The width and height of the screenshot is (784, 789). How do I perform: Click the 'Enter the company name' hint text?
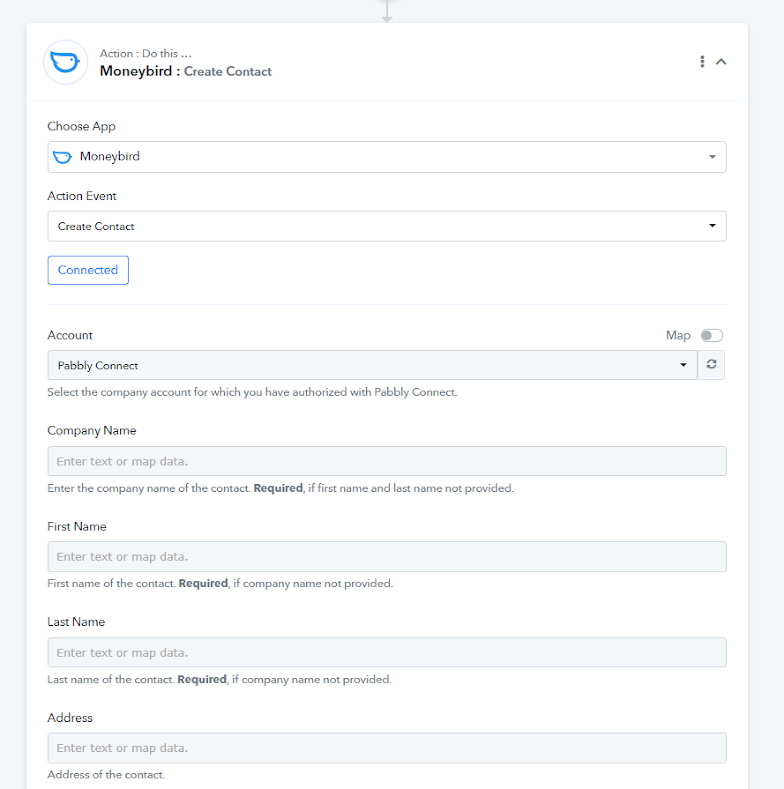[x=281, y=488]
